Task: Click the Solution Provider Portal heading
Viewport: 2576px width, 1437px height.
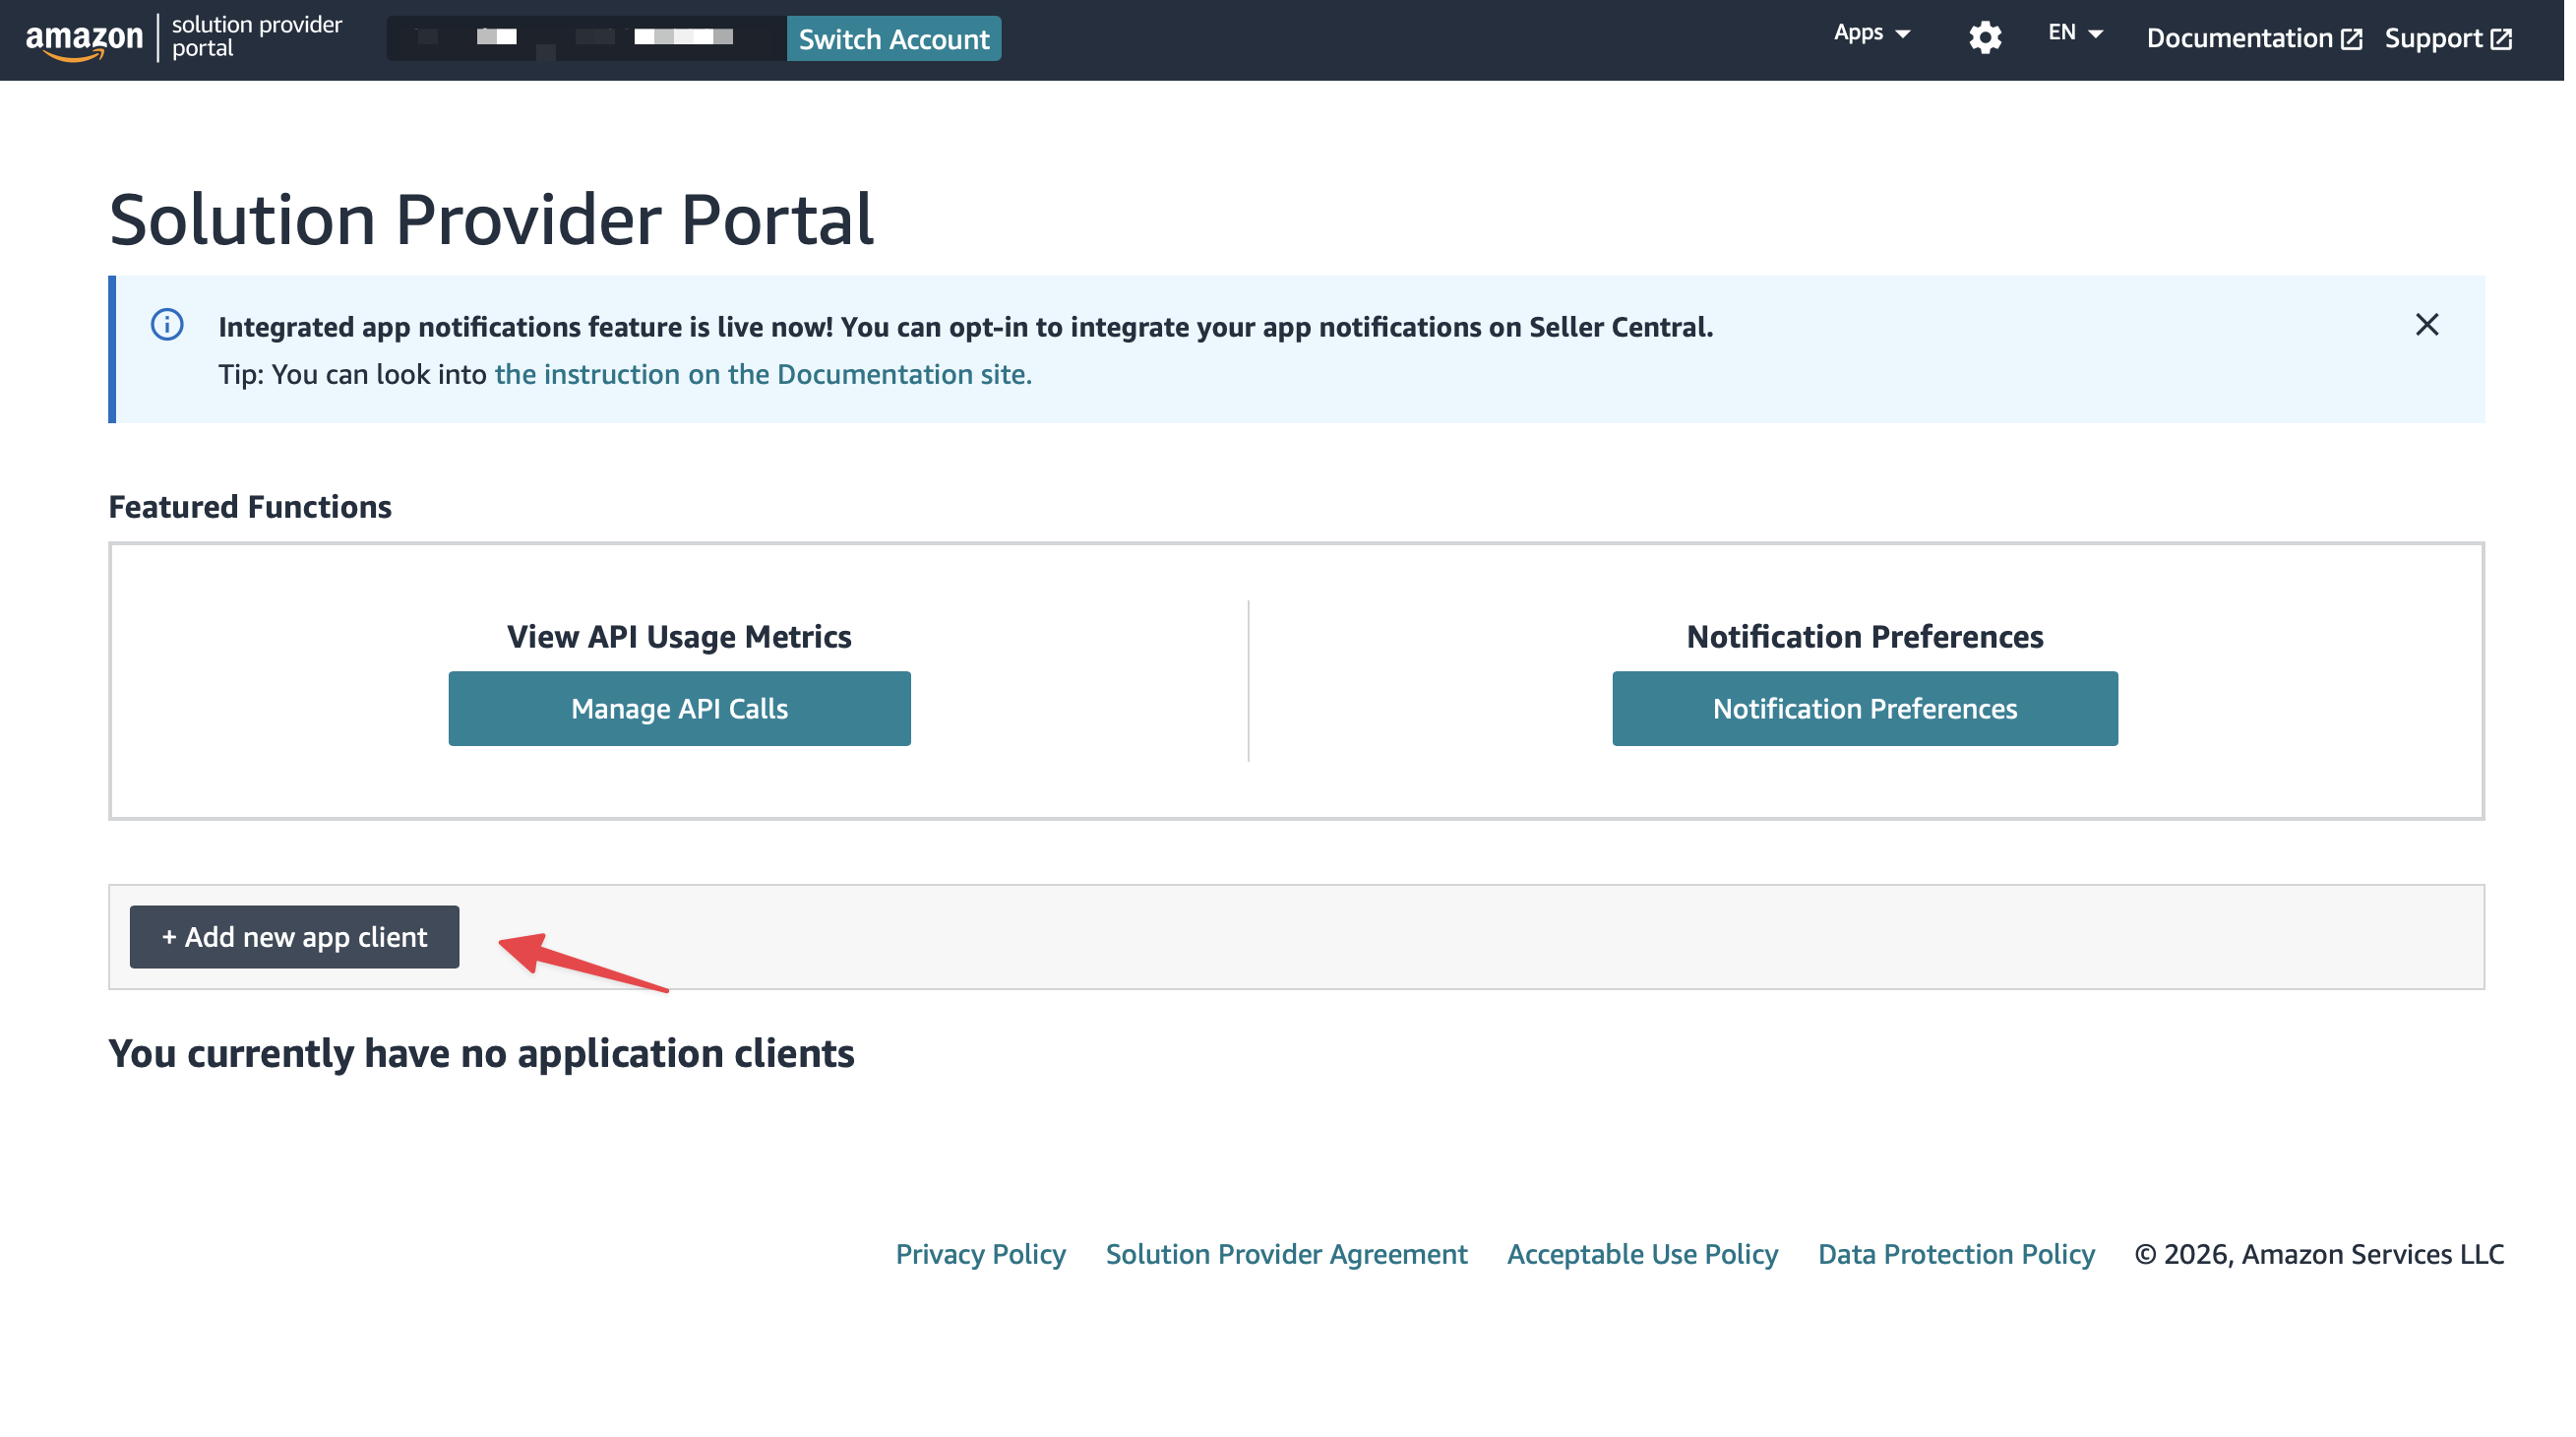Action: point(491,219)
